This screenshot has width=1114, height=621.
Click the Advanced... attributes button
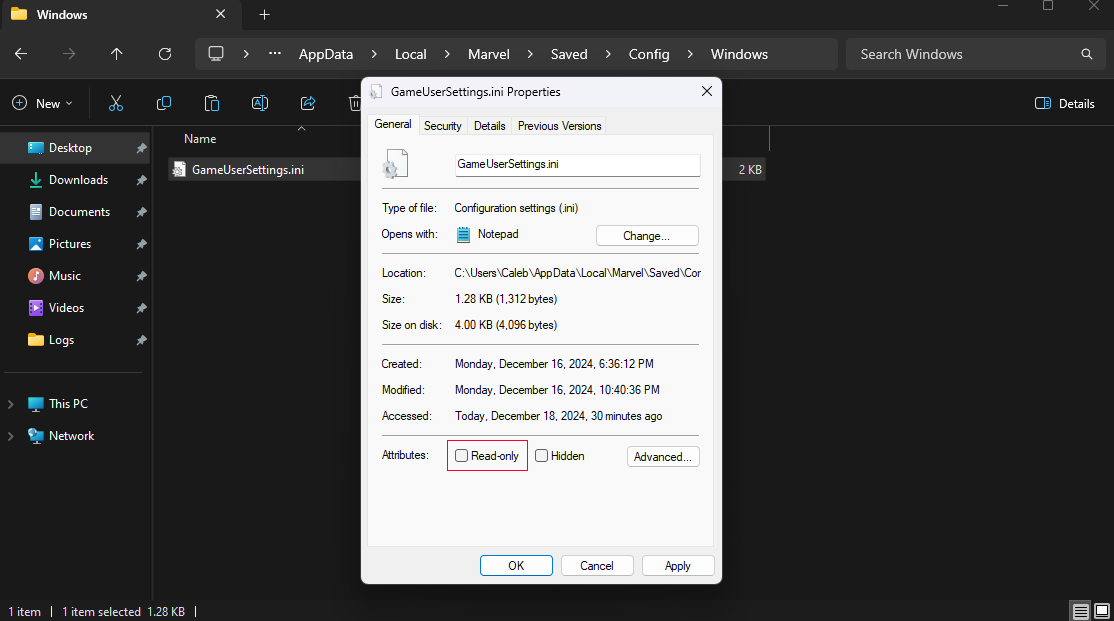click(663, 457)
